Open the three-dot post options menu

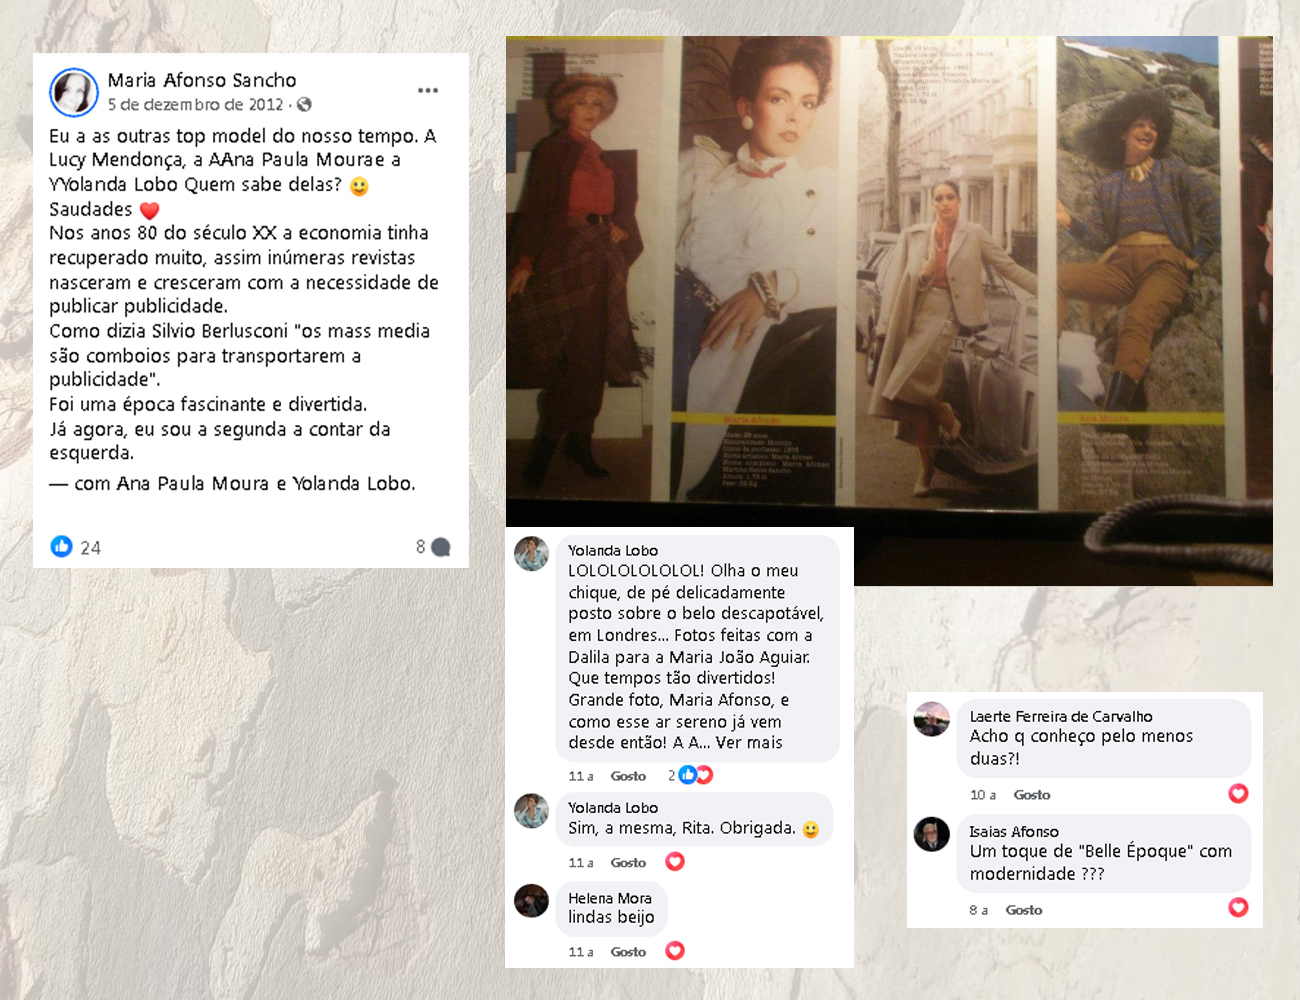(x=428, y=90)
